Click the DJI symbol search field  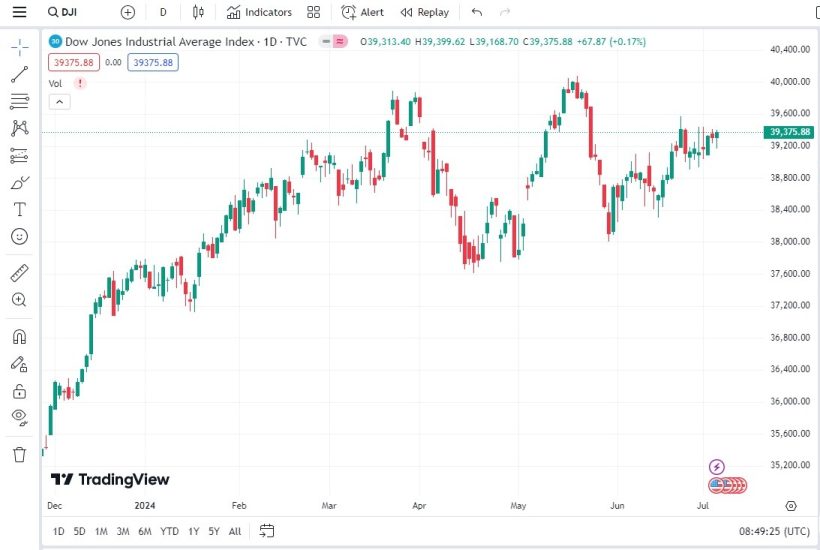point(75,12)
